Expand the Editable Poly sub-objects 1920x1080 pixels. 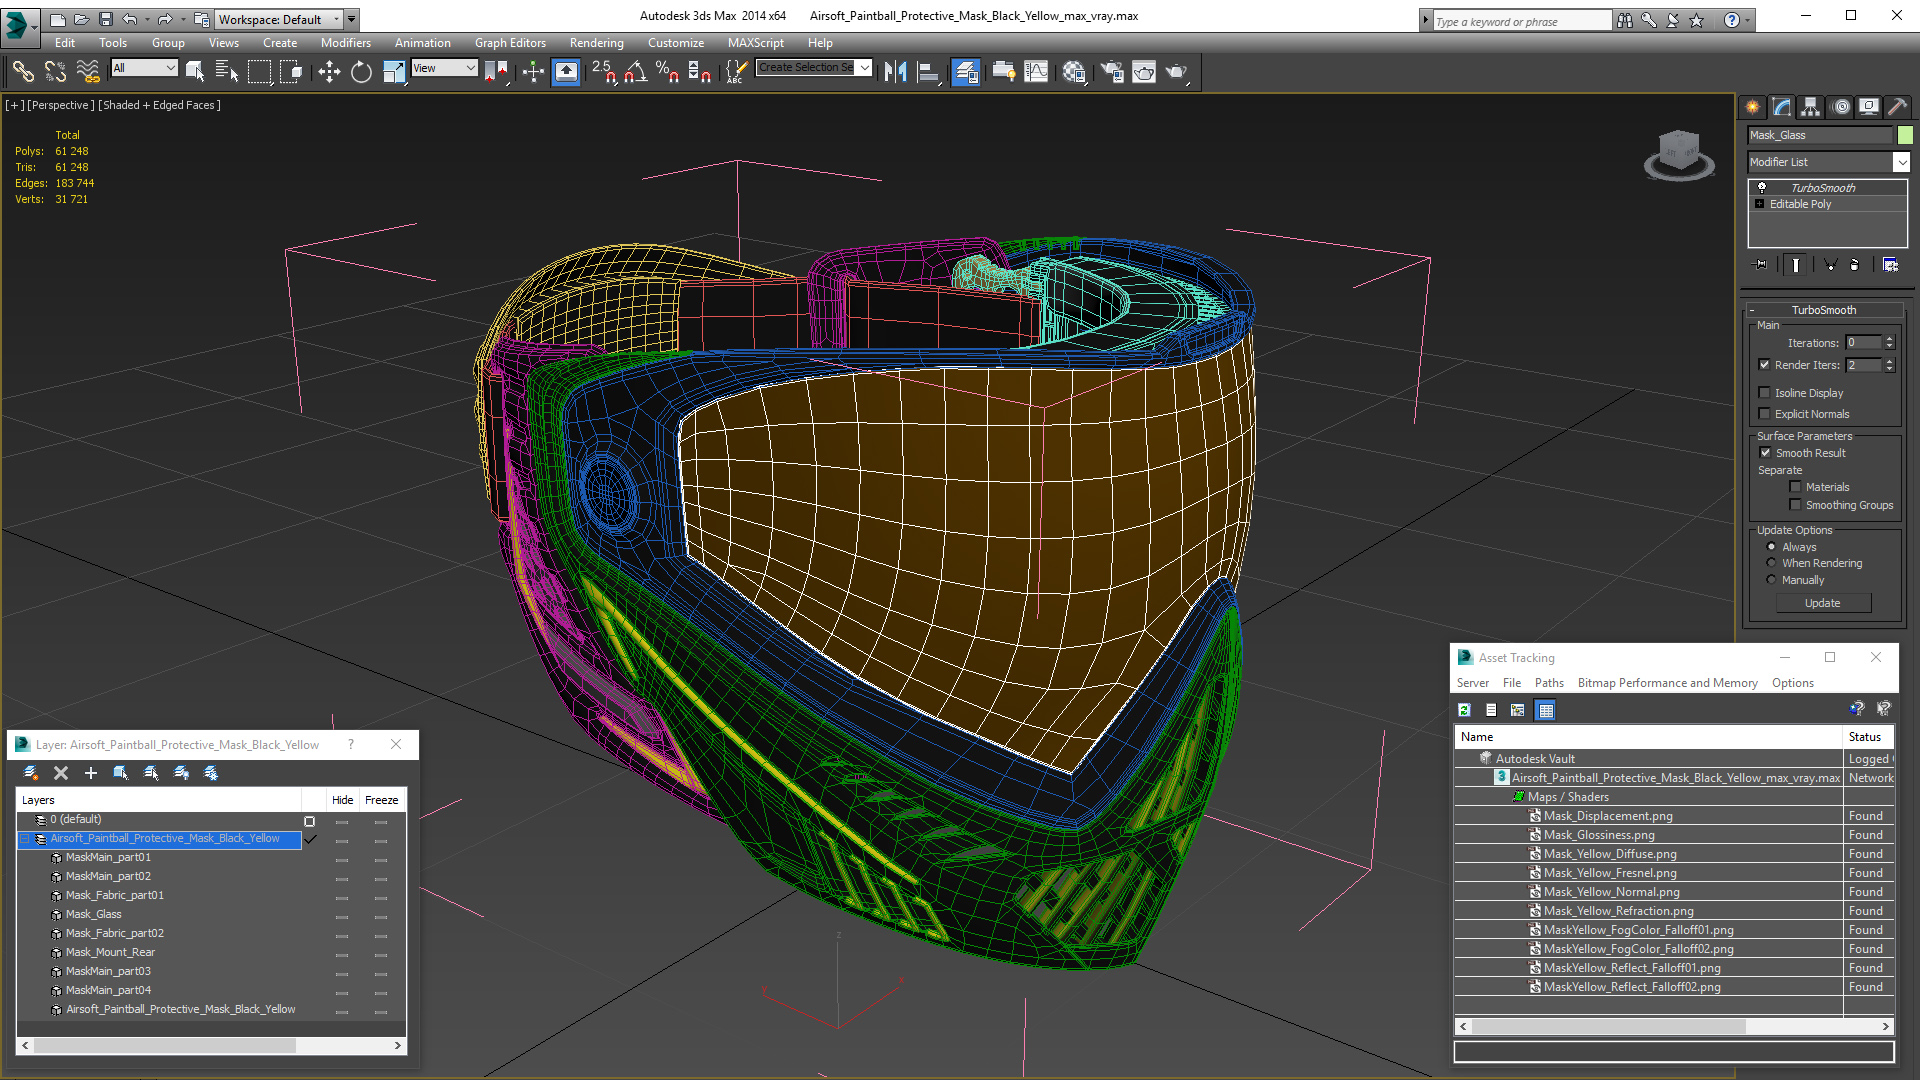tap(1760, 204)
